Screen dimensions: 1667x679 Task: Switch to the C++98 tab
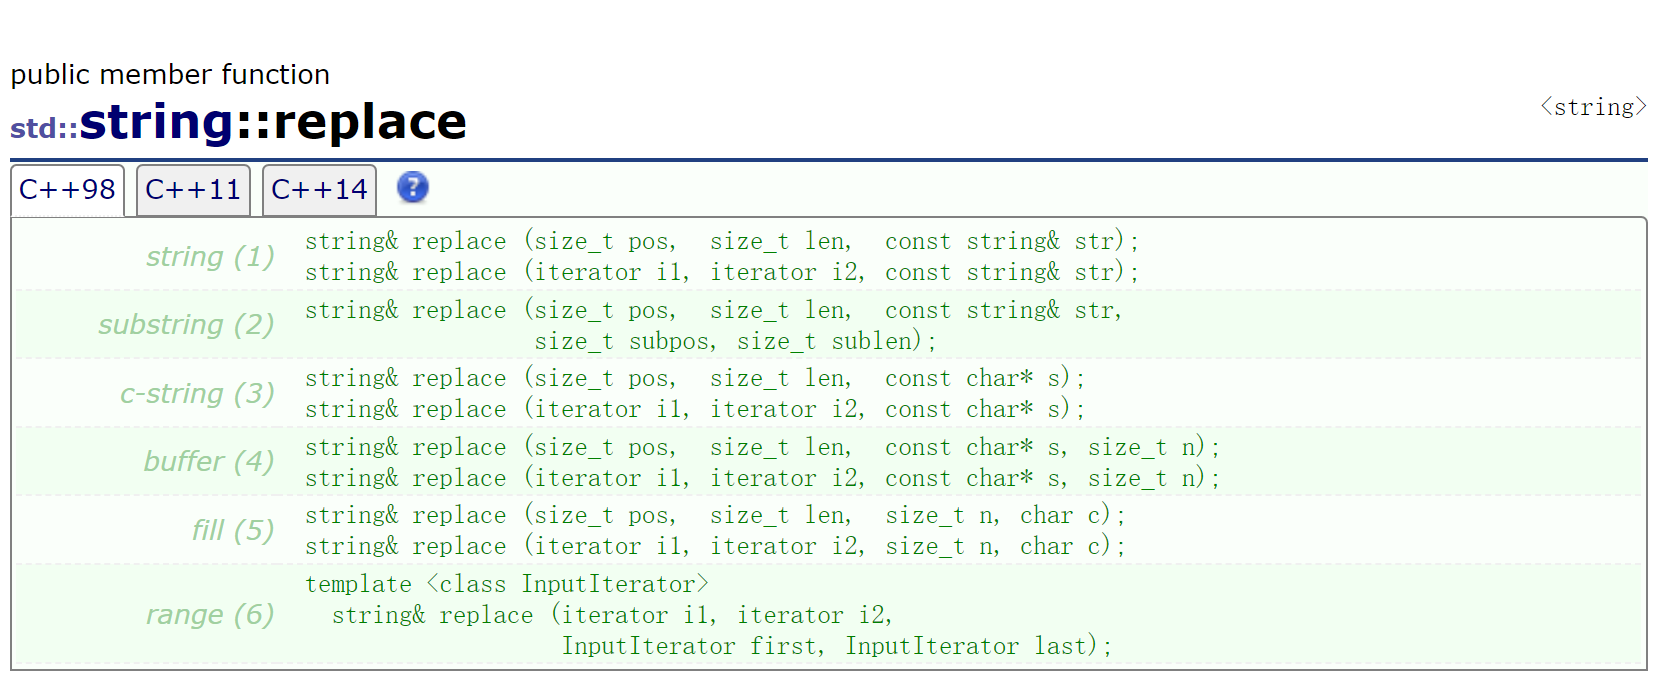68,190
